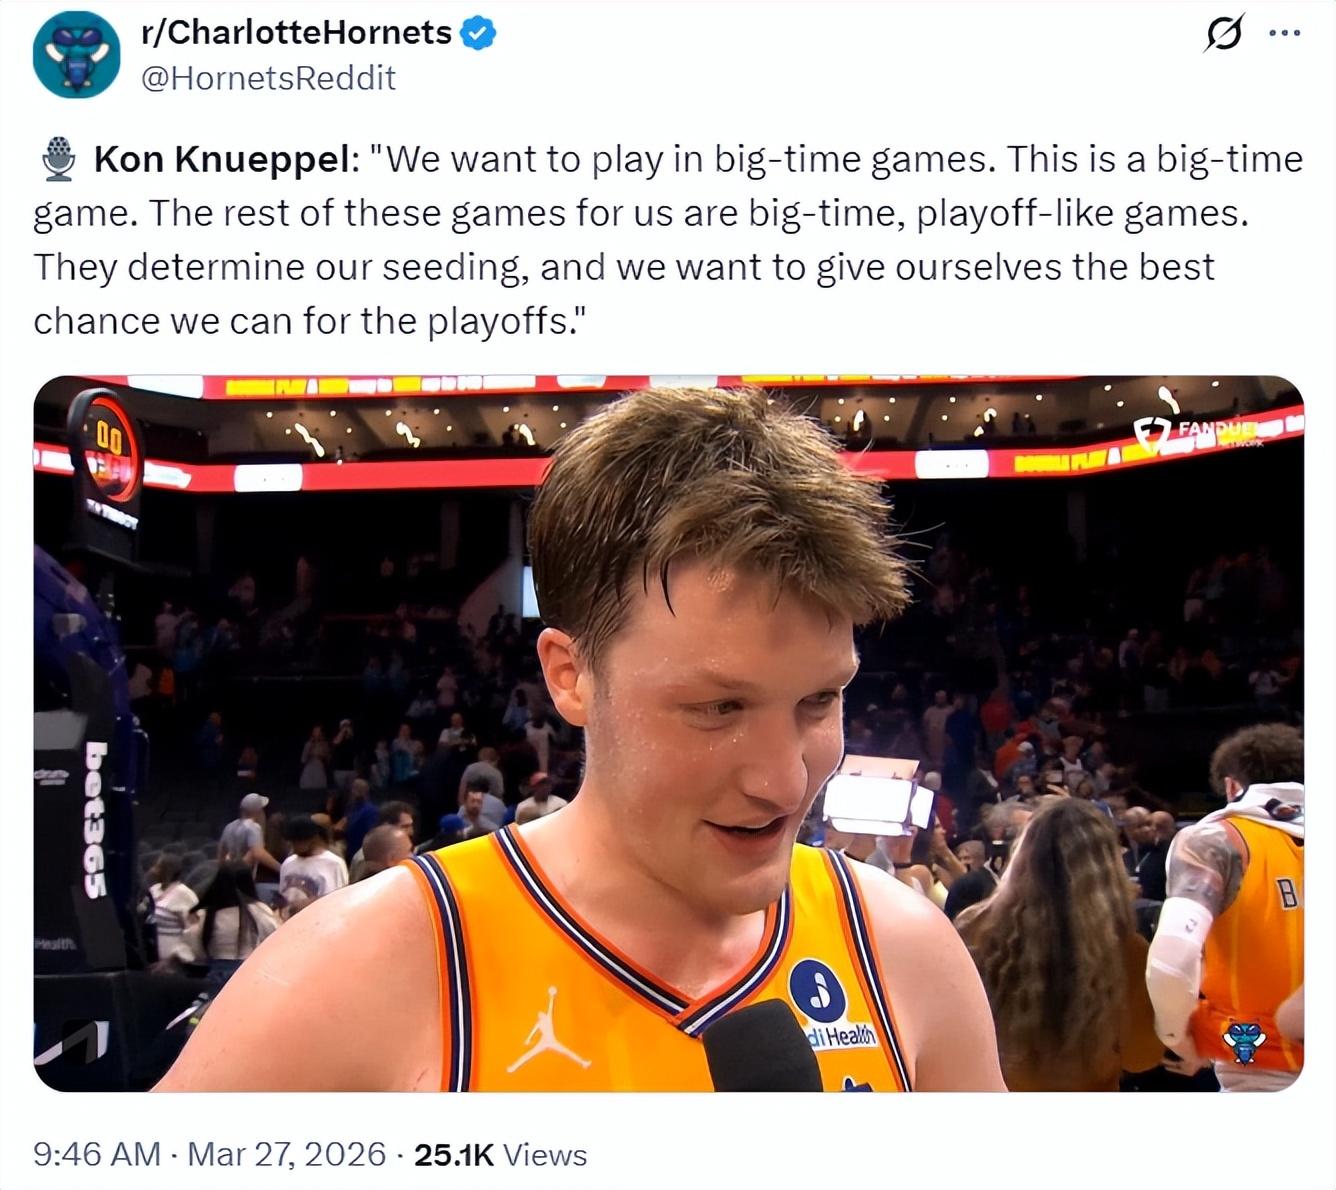Click the black interview microphone in photo

pos(760,1048)
